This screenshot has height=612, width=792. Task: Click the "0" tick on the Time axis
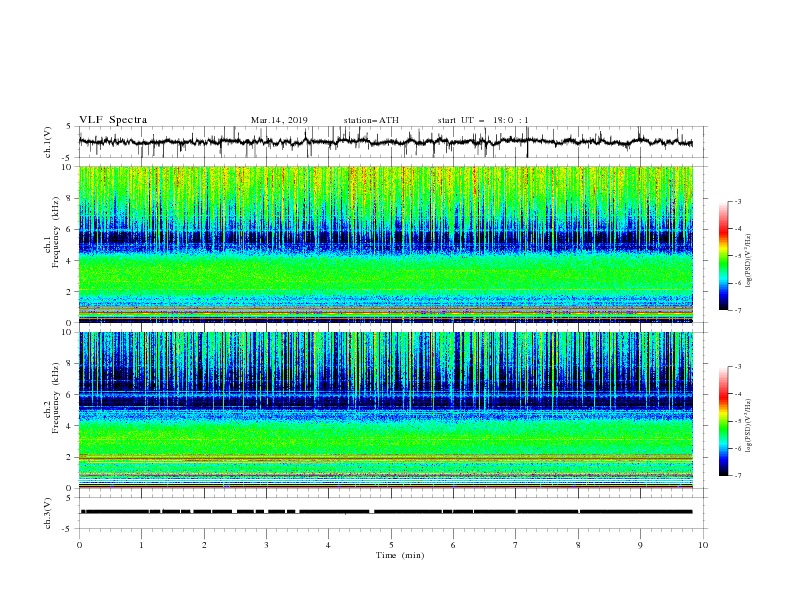pos(79,545)
